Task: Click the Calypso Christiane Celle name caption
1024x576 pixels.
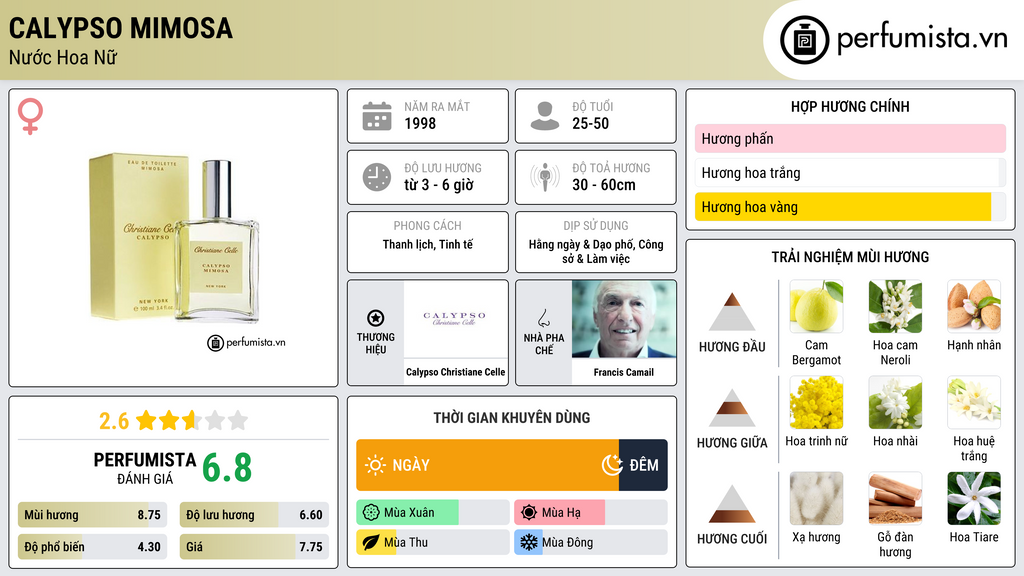Action: click(456, 372)
